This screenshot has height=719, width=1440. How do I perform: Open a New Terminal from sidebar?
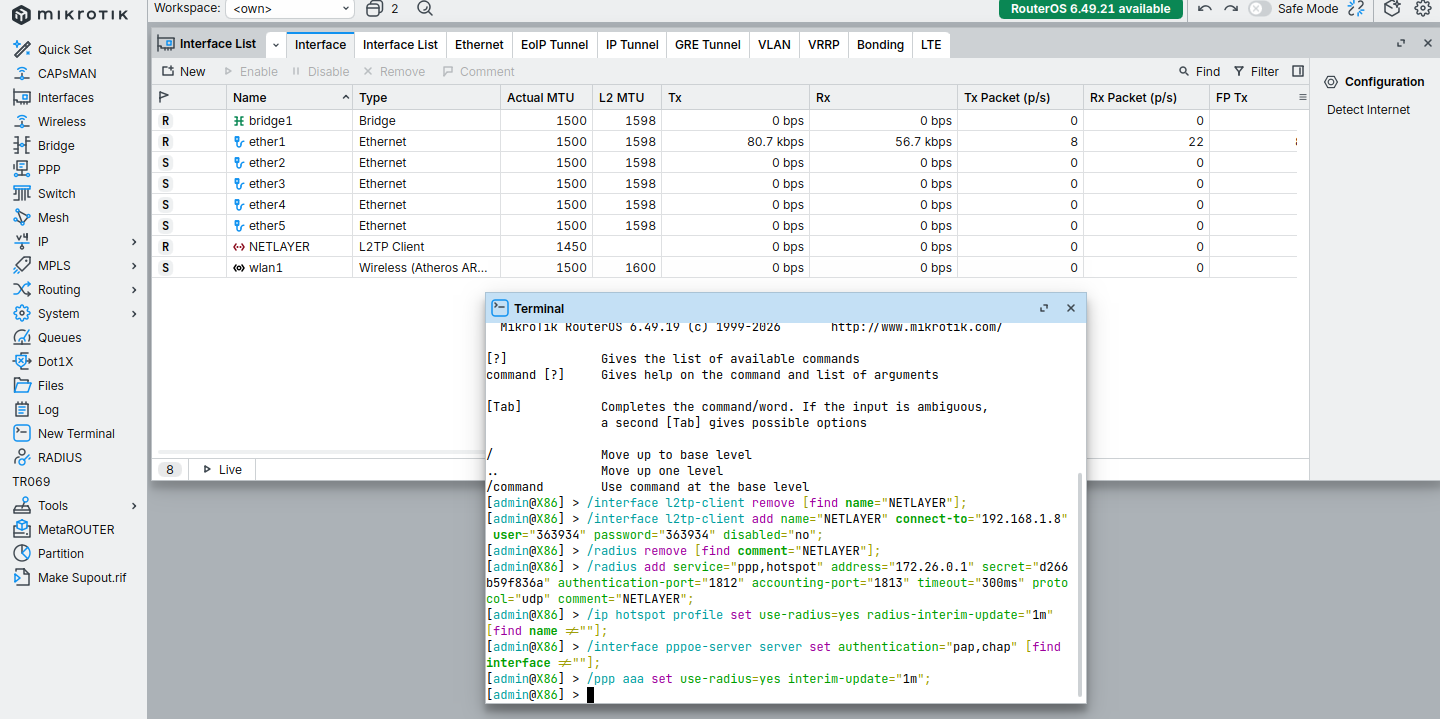click(x=76, y=433)
